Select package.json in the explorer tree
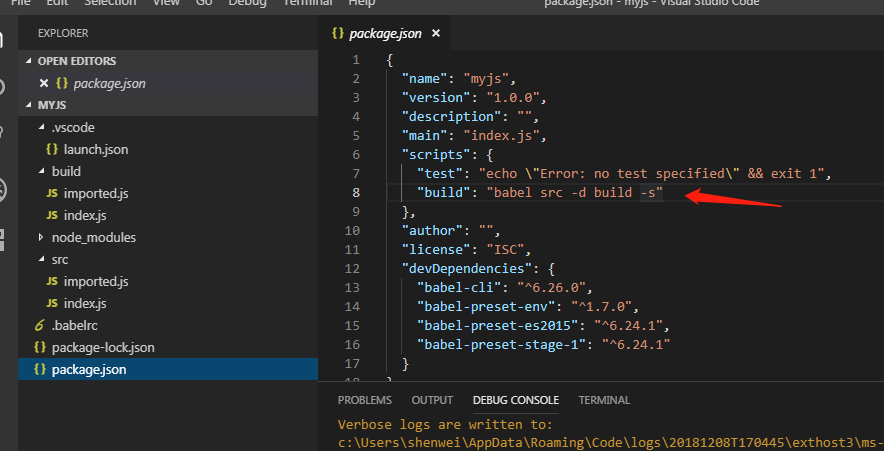884x451 pixels. tap(168, 369)
